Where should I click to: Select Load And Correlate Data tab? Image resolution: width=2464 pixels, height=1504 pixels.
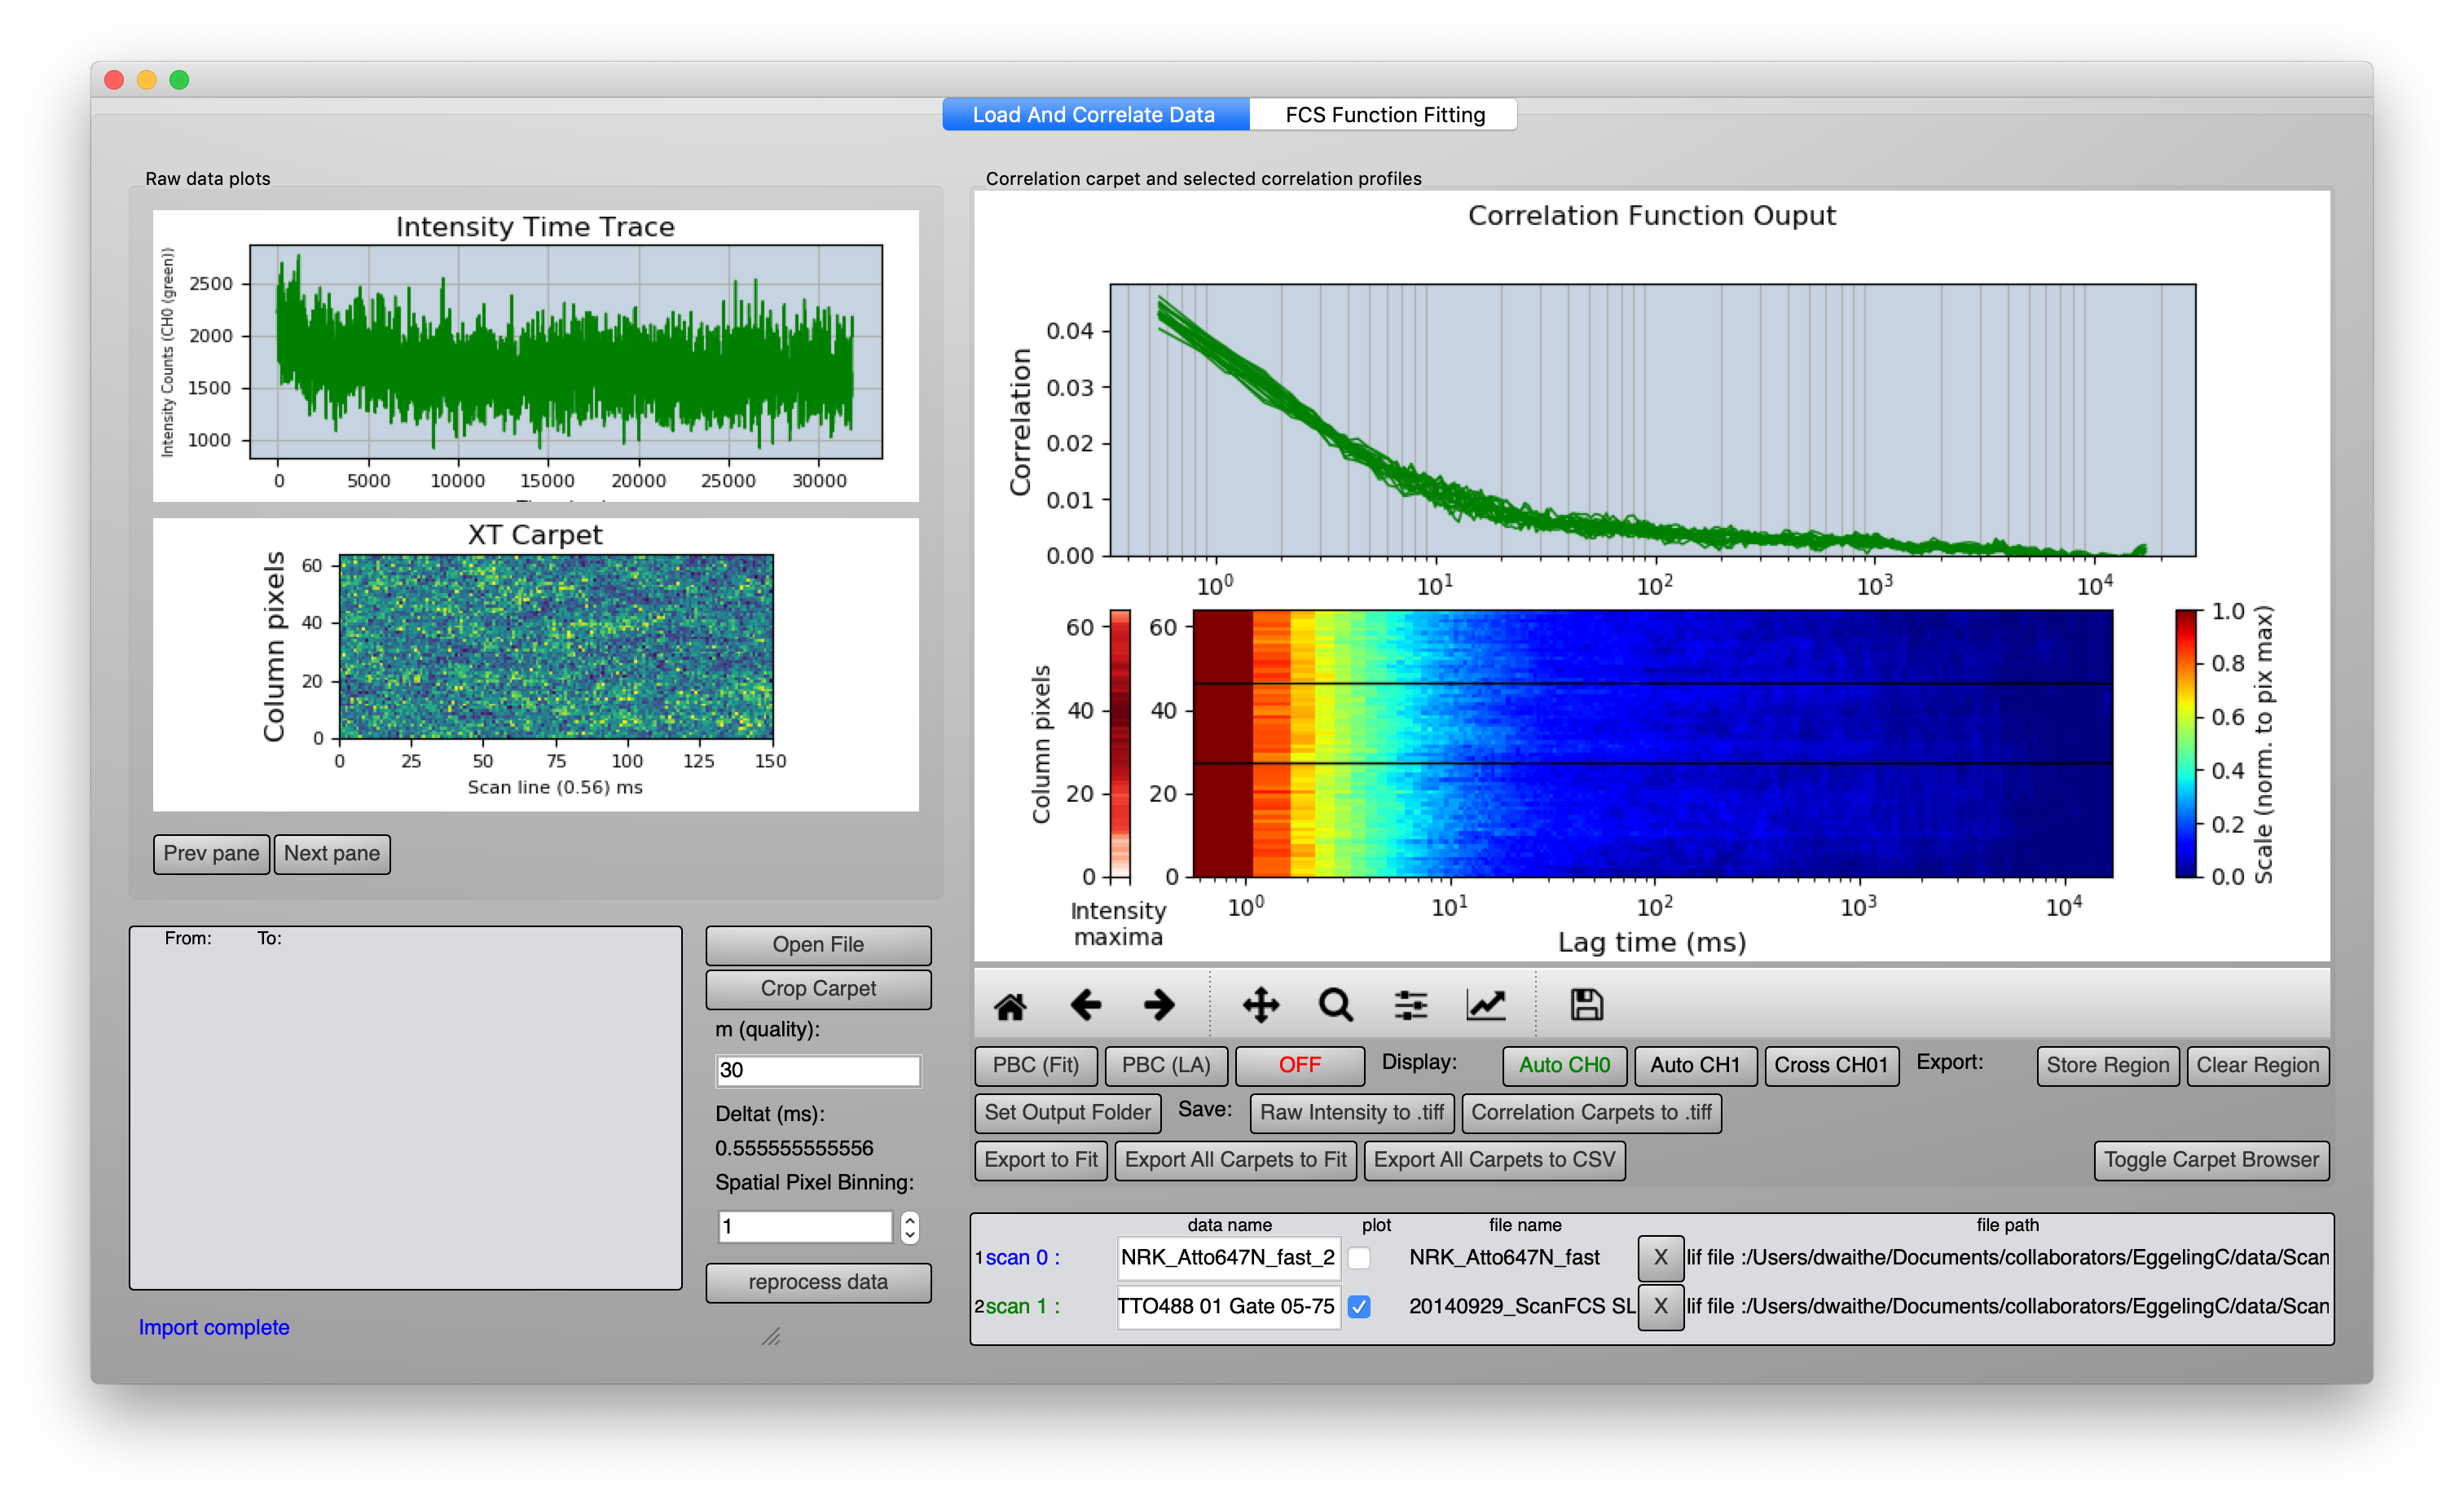pyautogui.click(x=1094, y=115)
